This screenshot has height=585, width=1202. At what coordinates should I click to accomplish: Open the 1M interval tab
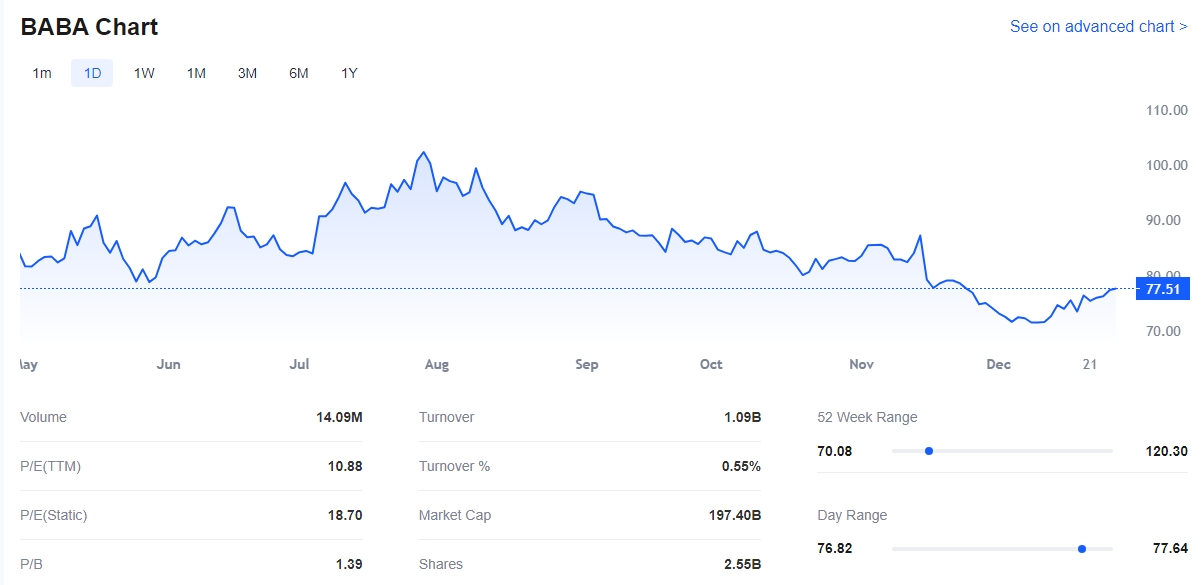click(196, 73)
